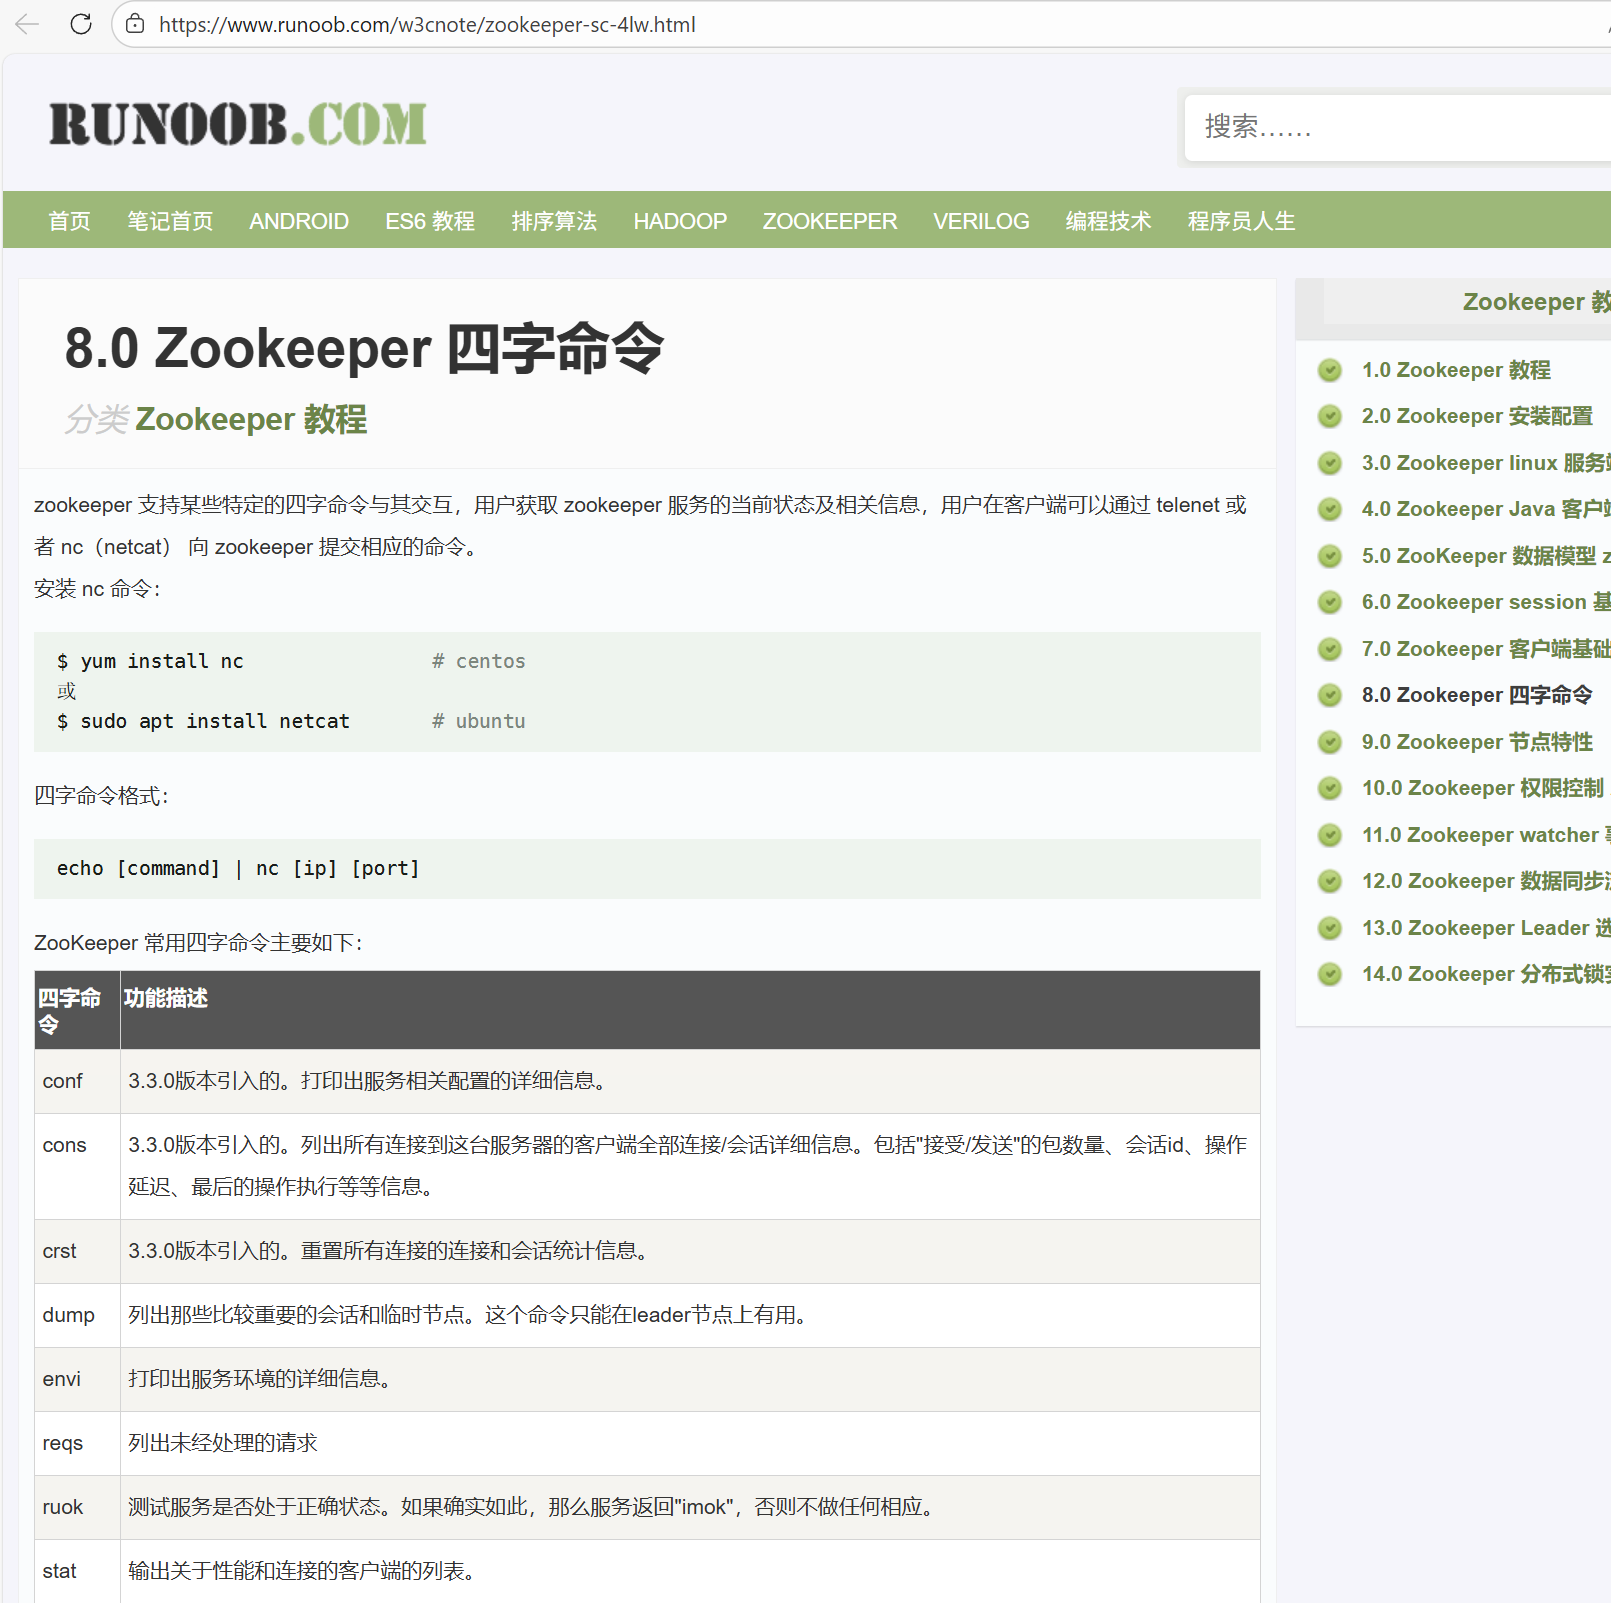Open VERILOG nav item

point(981,221)
